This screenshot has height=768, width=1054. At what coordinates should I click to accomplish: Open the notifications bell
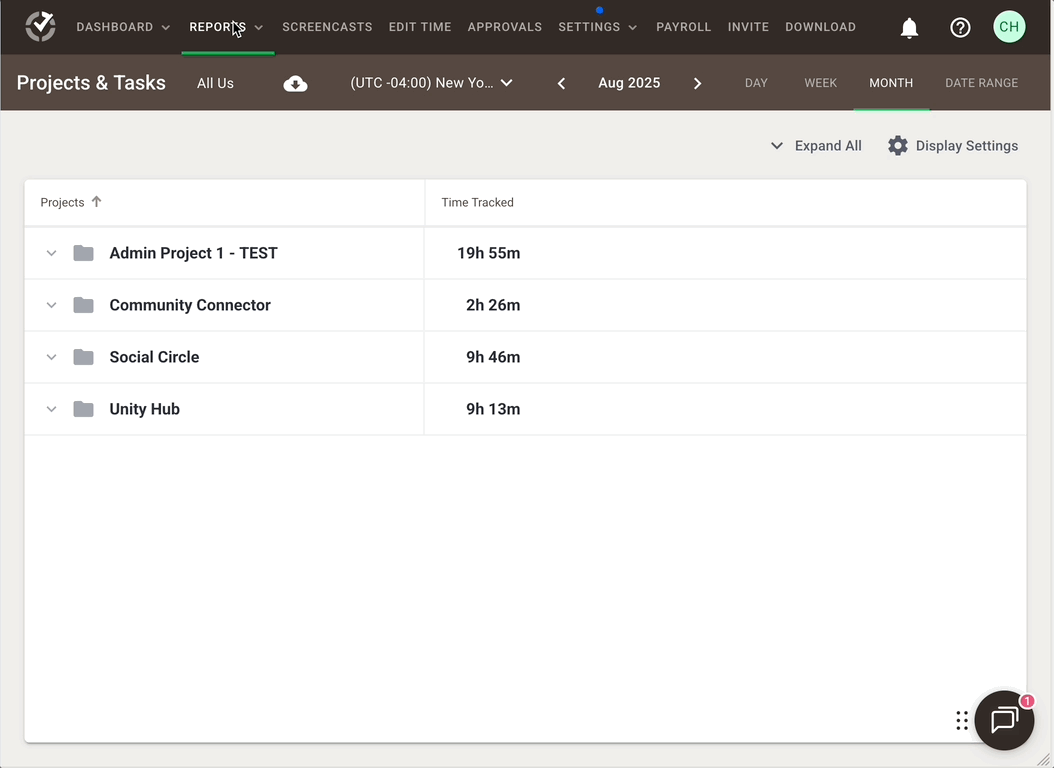coord(909,28)
